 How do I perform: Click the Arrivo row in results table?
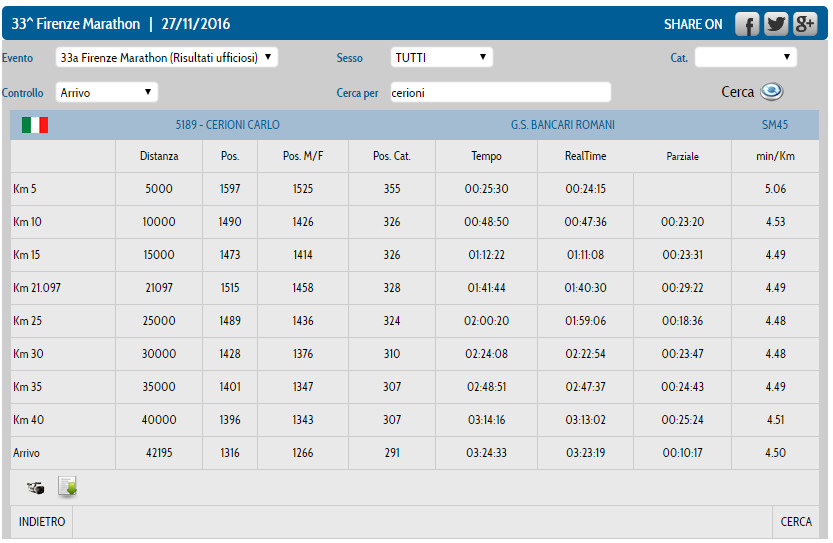pyautogui.click(x=27, y=453)
